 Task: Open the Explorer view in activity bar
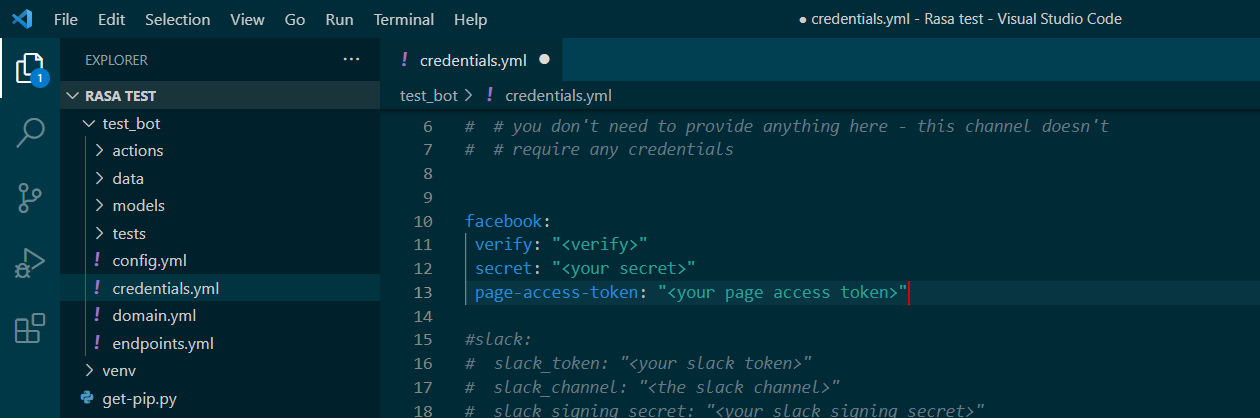30,68
